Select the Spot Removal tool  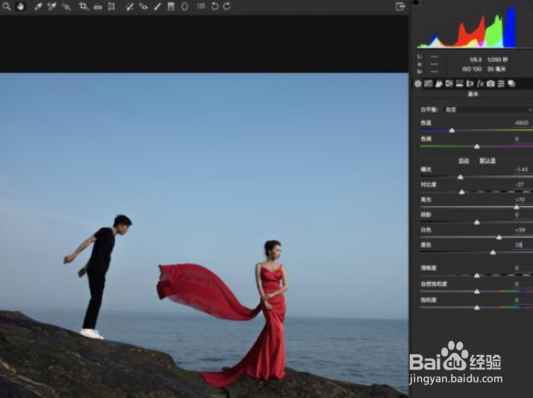pyautogui.click(x=129, y=6)
